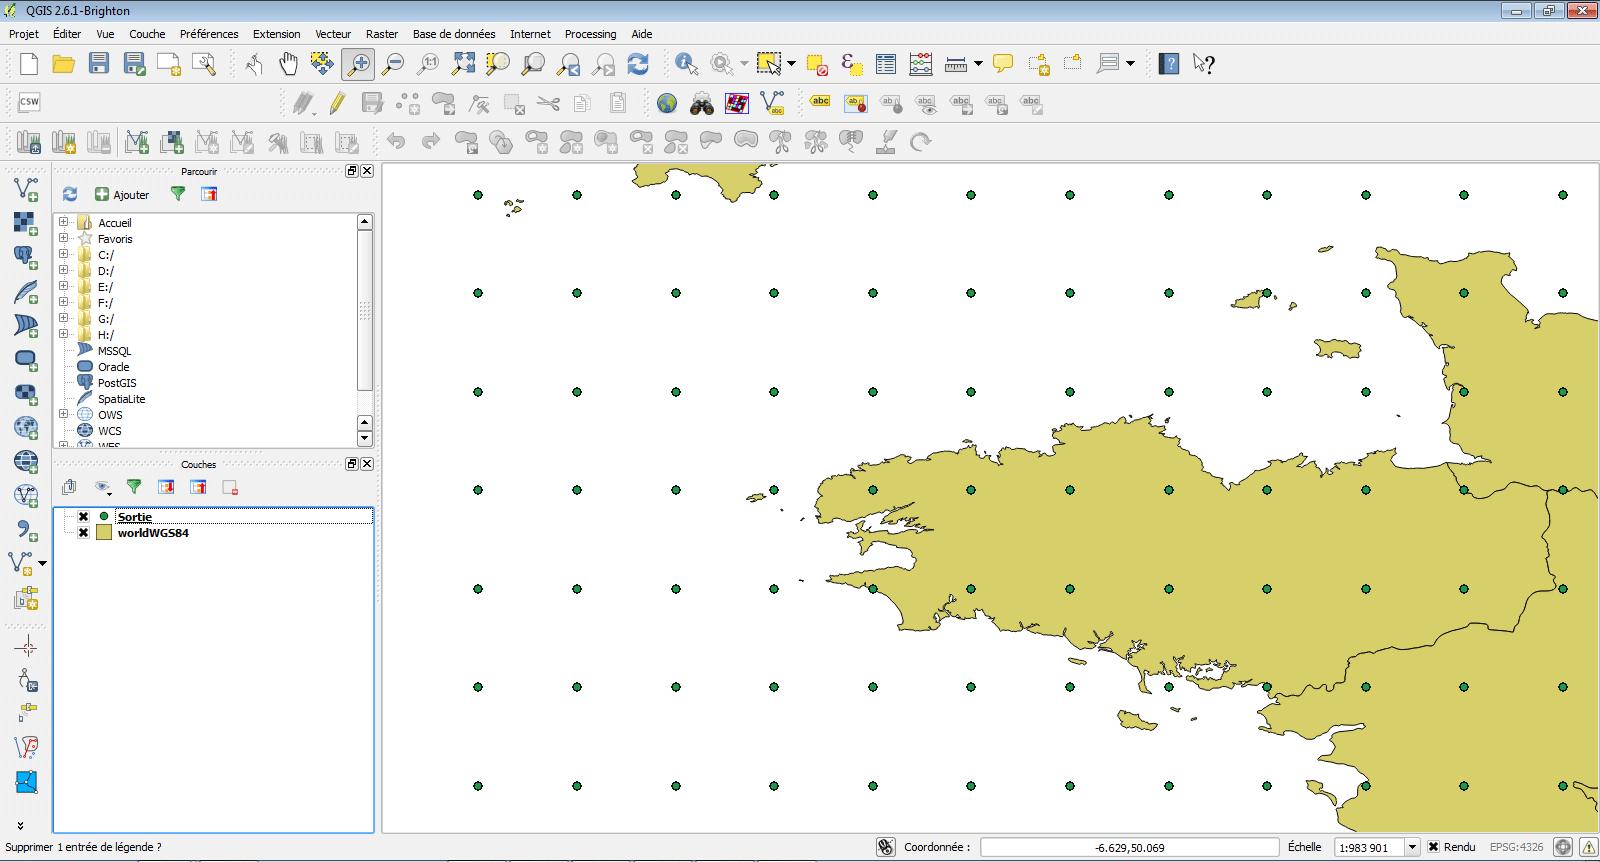Viewport: 1600px width, 862px height.
Task: Click the Refresh map canvas icon
Action: point(638,65)
